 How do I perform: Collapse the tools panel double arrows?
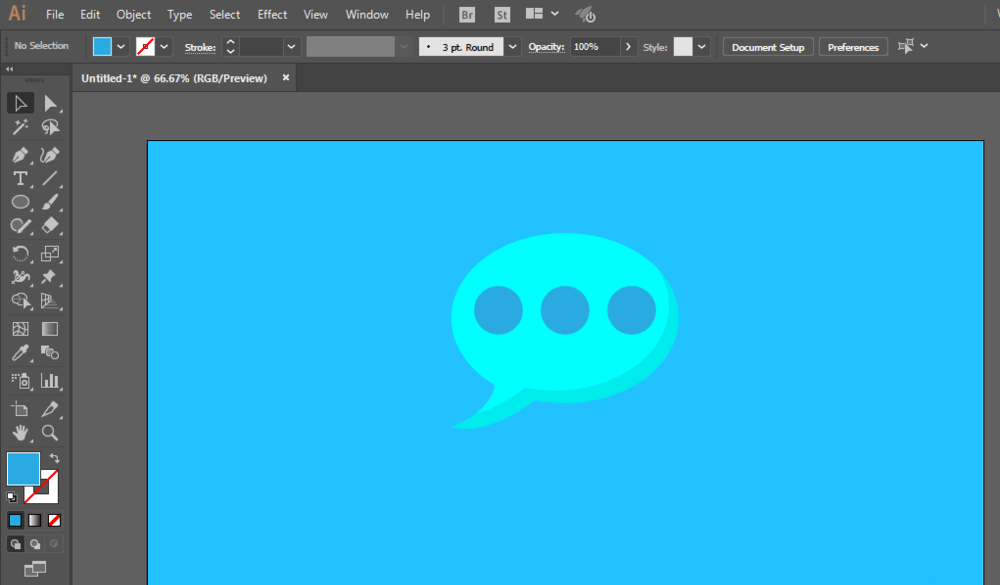pyautogui.click(x=10, y=69)
